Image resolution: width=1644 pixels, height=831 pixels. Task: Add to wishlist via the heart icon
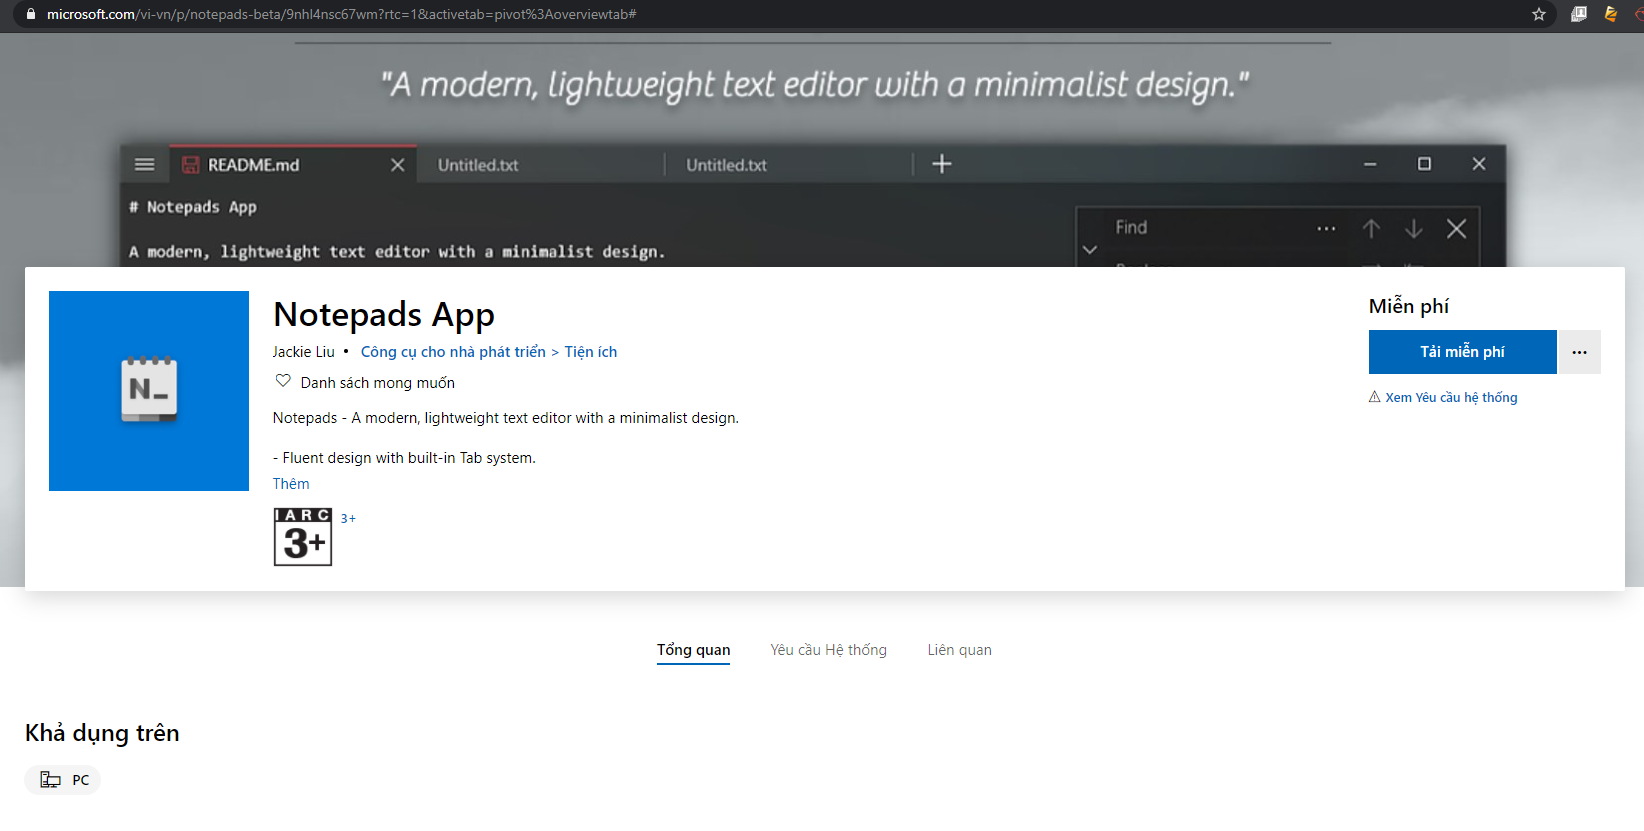tap(283, 381)
